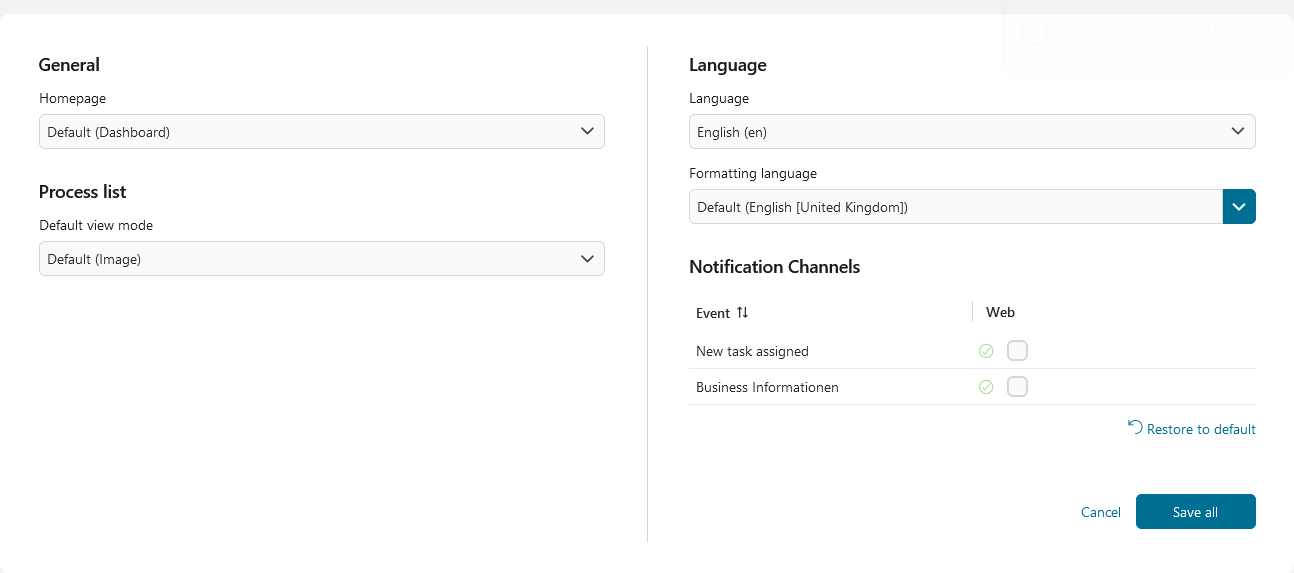Click the Cancel link

(x=1101, y=512)
